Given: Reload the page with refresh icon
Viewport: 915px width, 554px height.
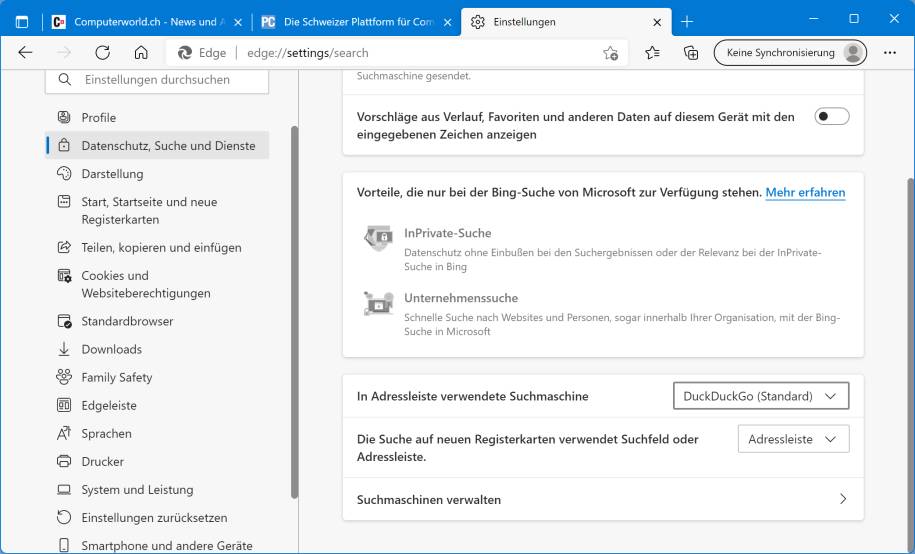Looking at the screenshot, I should (103, 53).
